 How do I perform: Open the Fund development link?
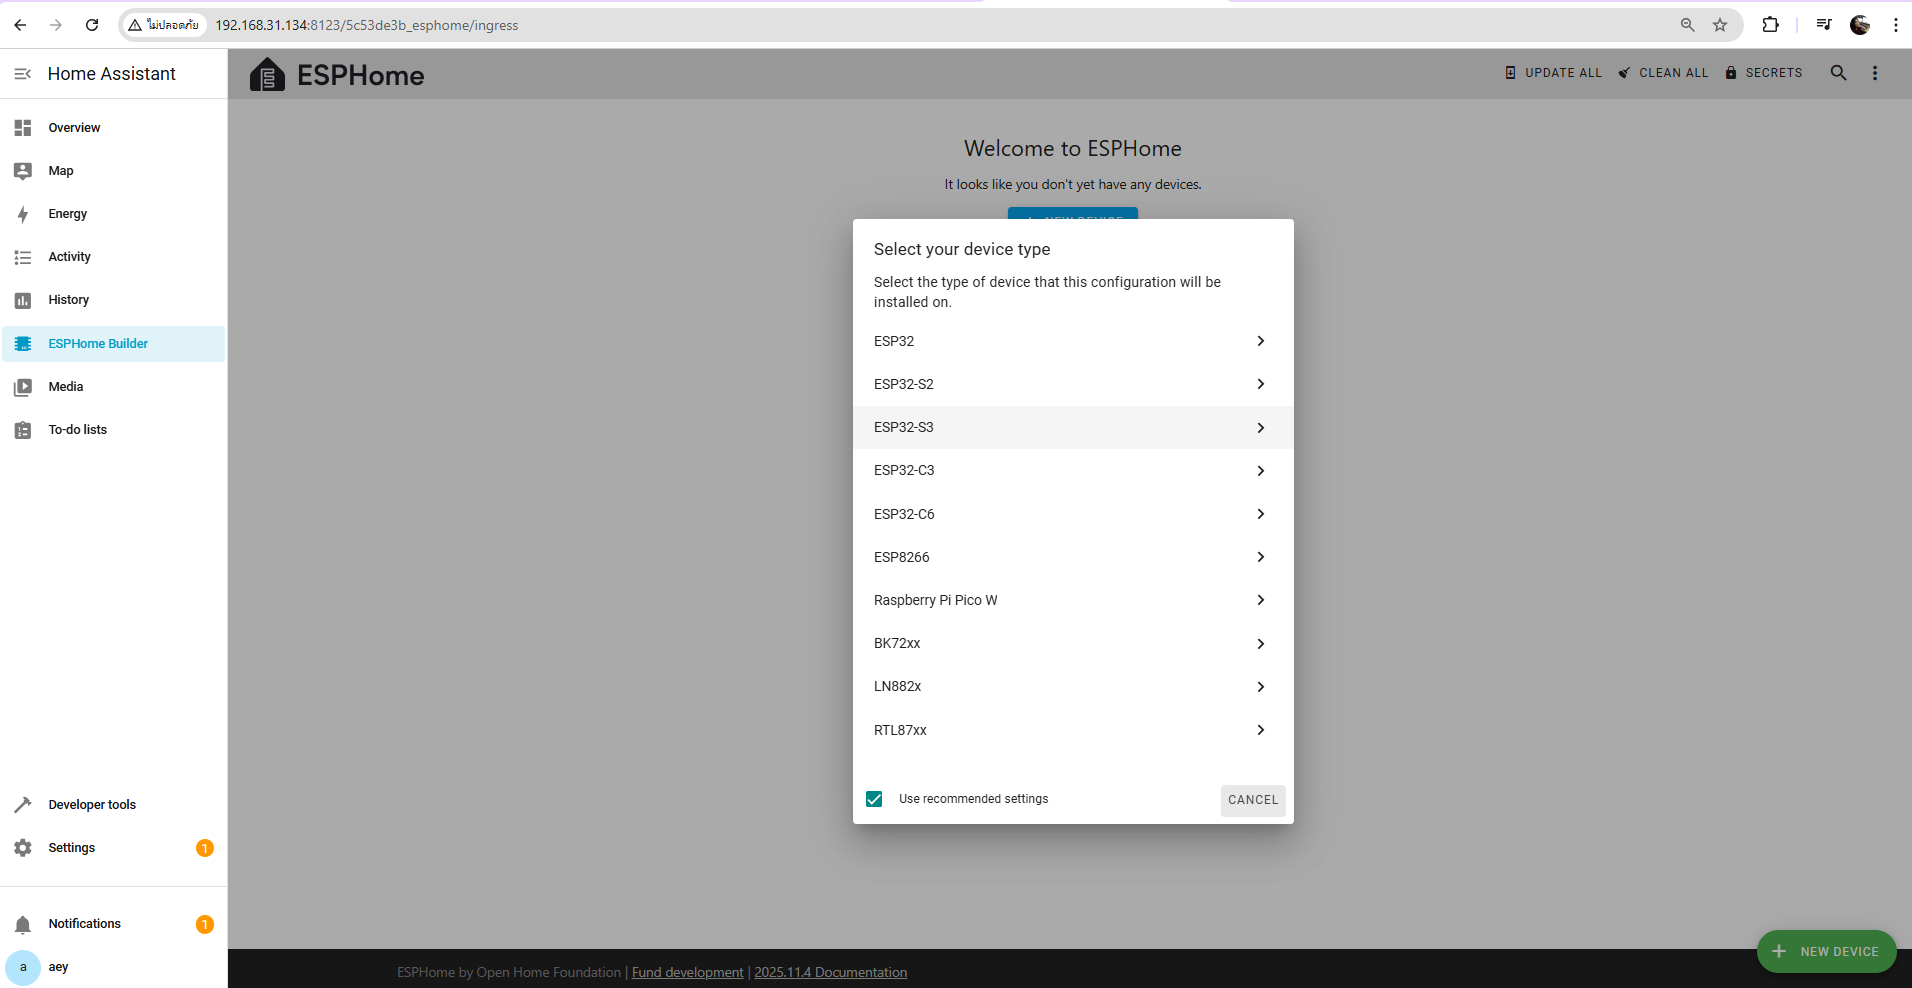click(687, 972)
